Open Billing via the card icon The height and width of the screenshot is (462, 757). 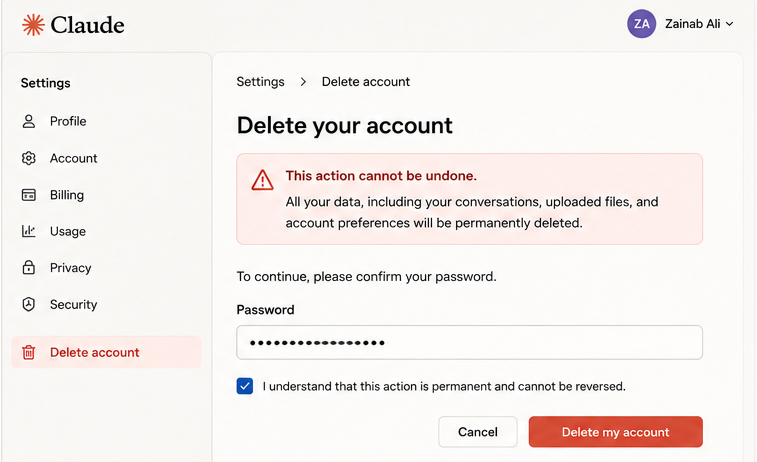click(x=29, y=195)
